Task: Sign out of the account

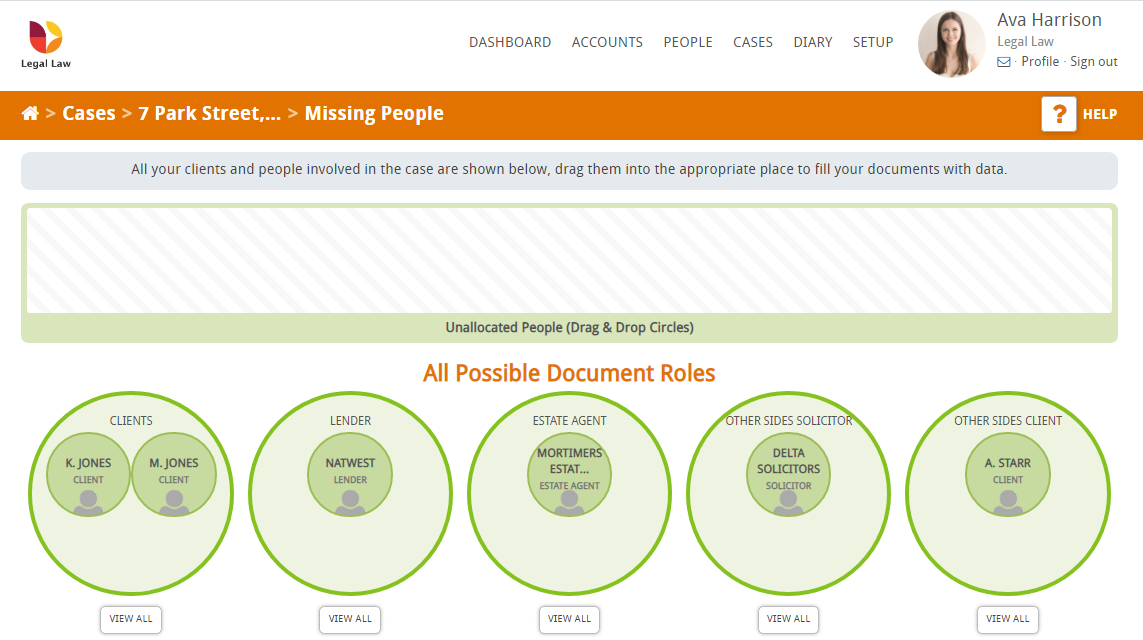Action: [x=1094, y=61]
